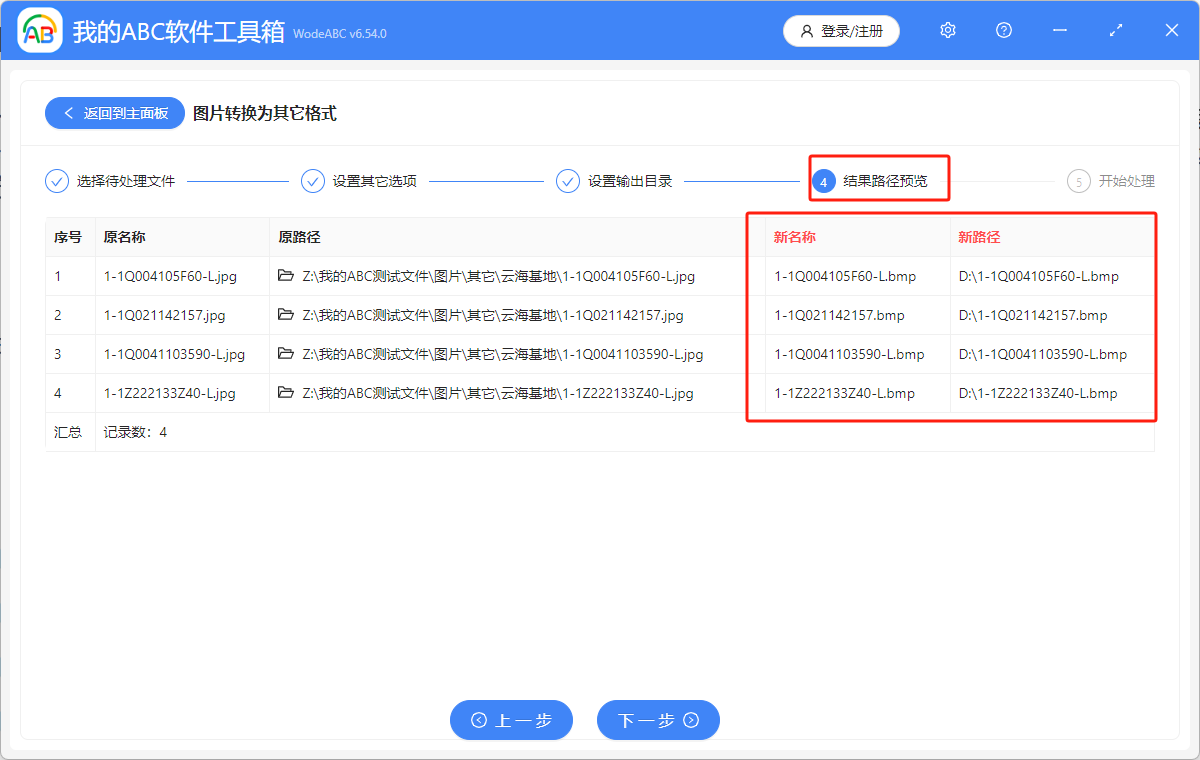
Task: Click the folder icon on the 1-Z222133Z40-L.jpg row
Action: coord(285,393)
